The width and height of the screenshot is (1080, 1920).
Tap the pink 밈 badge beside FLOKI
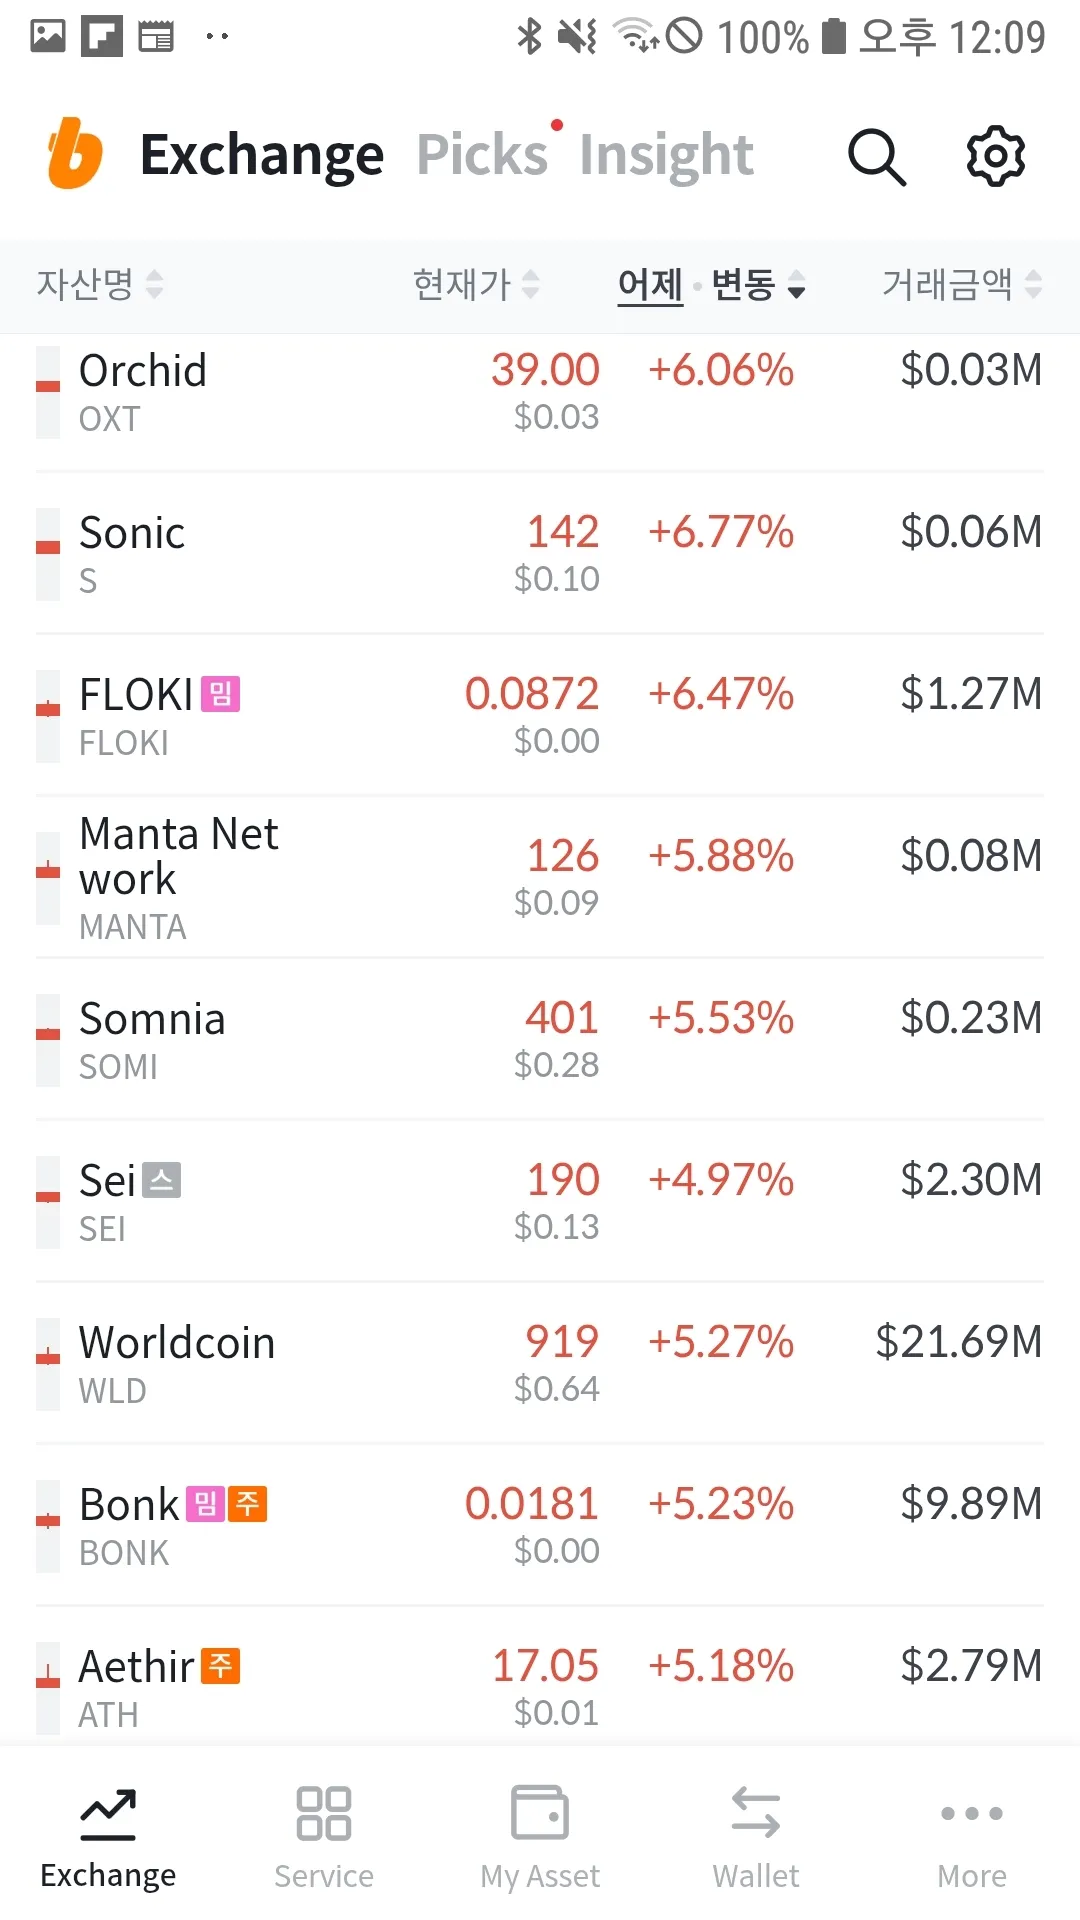point(220,694)
